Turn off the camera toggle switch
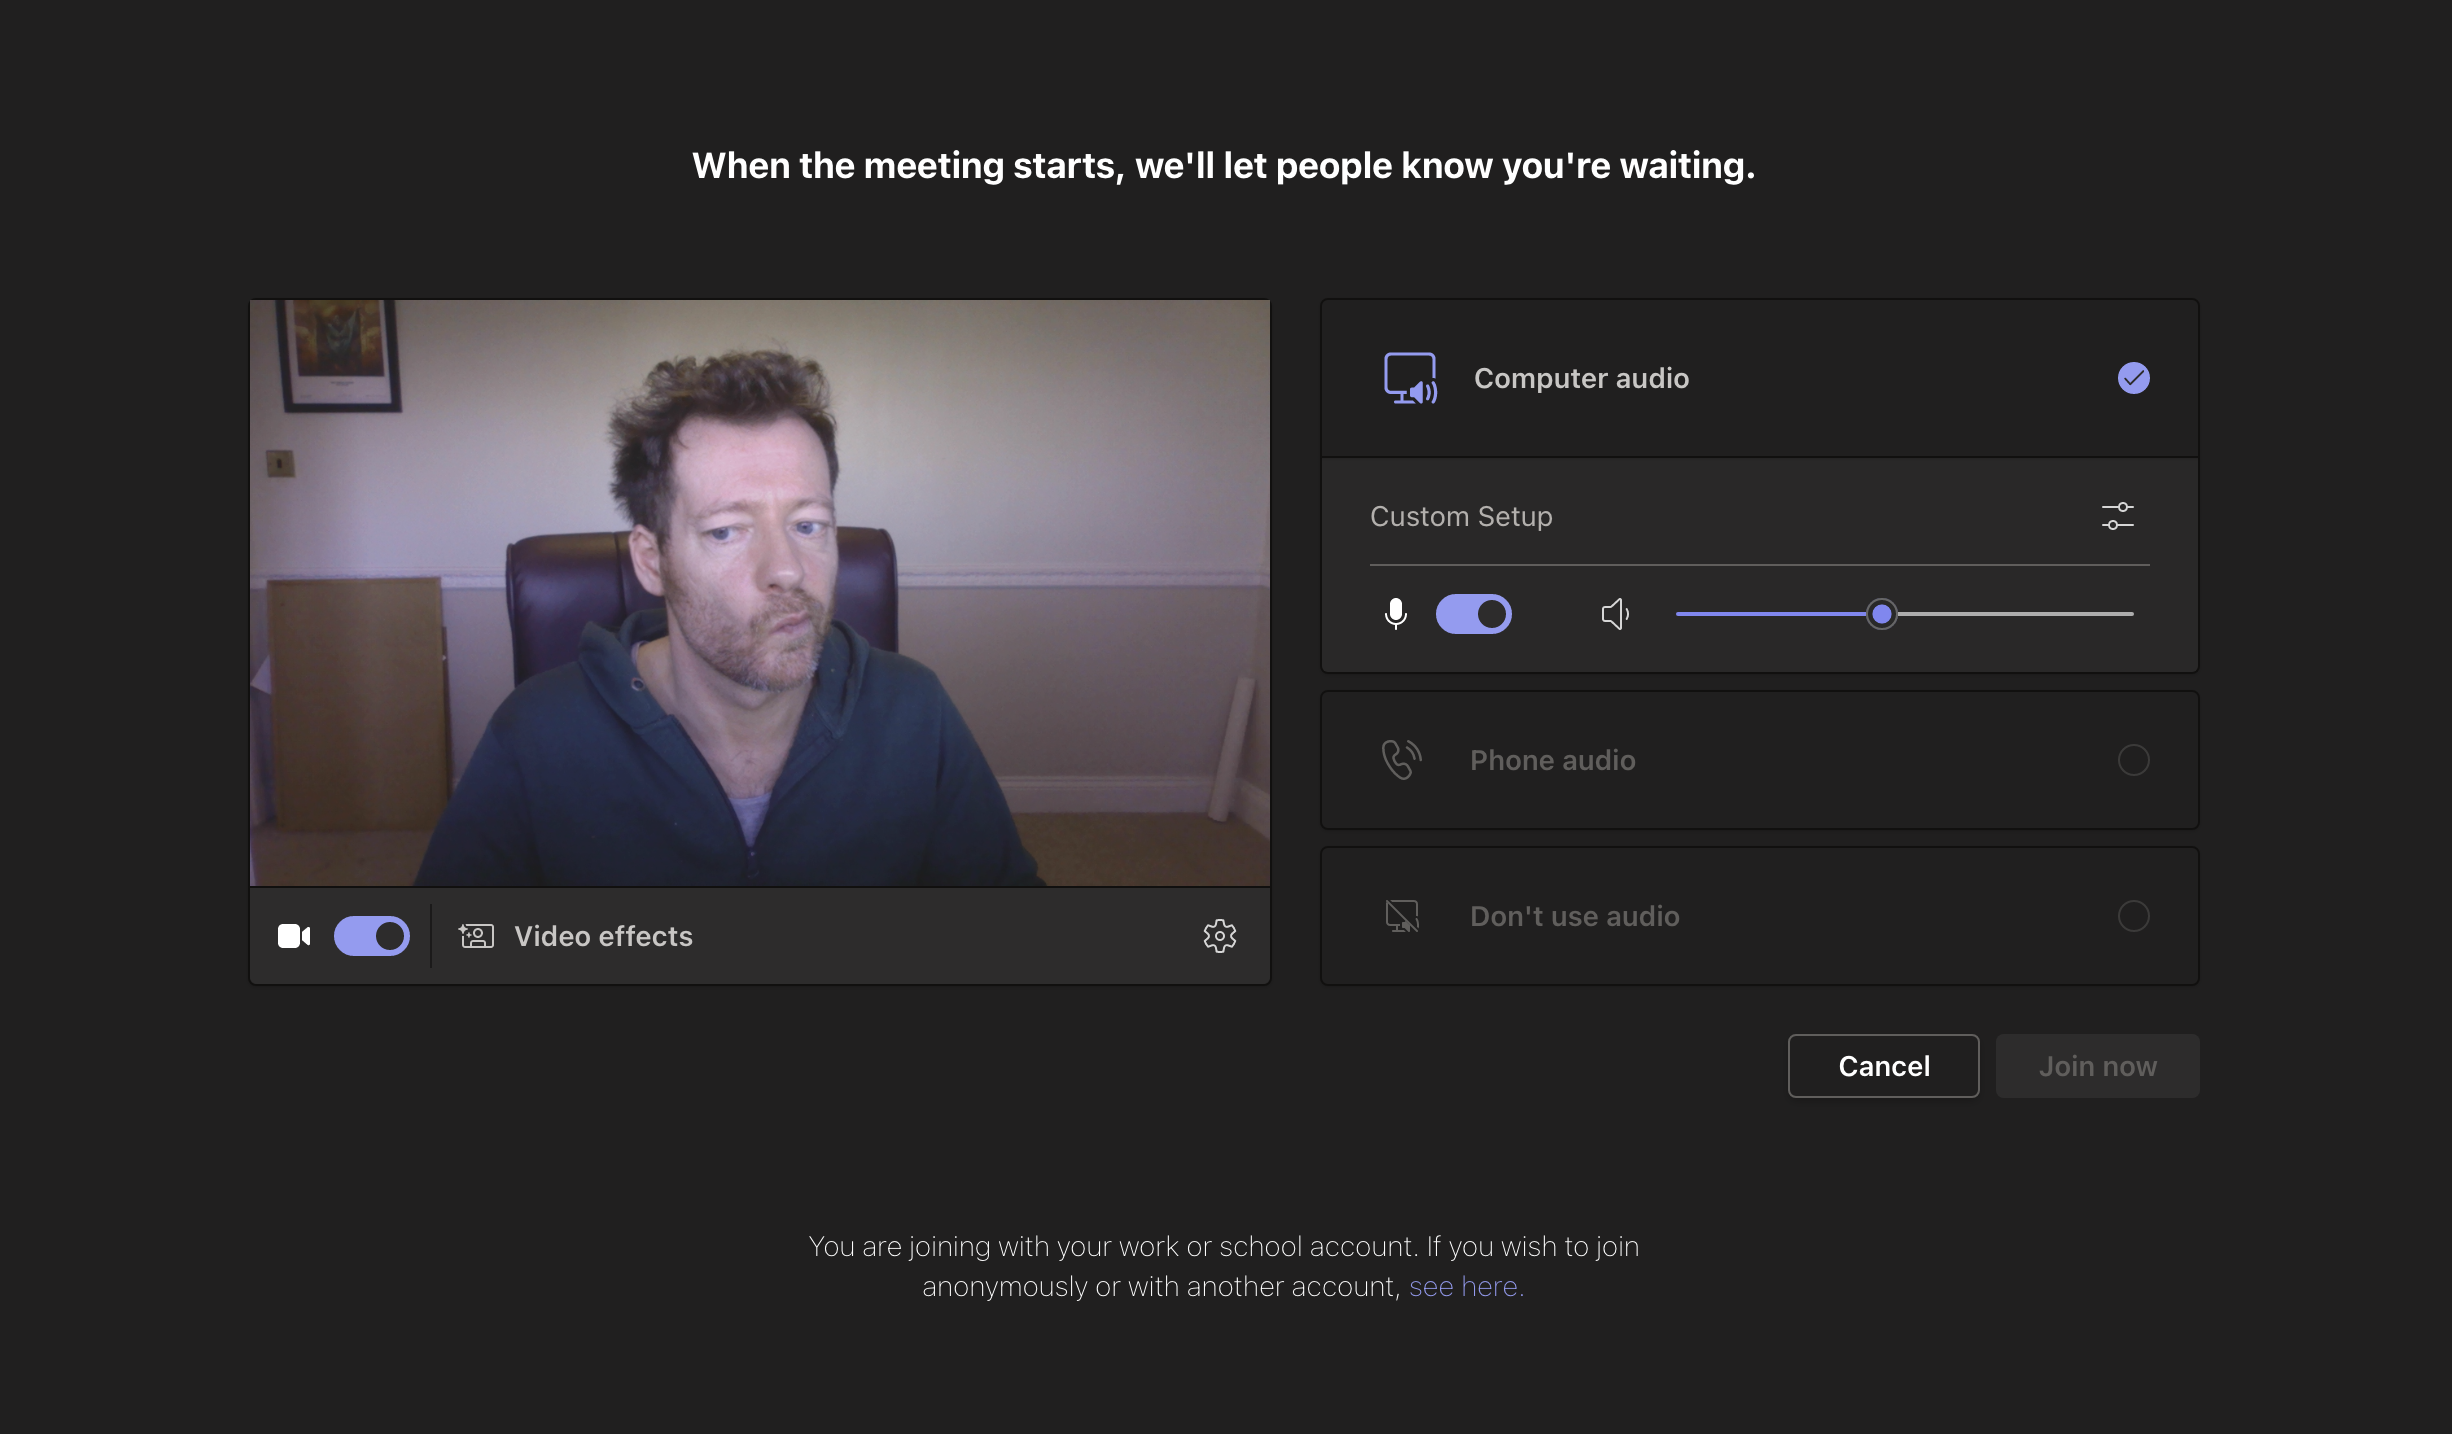 click(372, 936)
